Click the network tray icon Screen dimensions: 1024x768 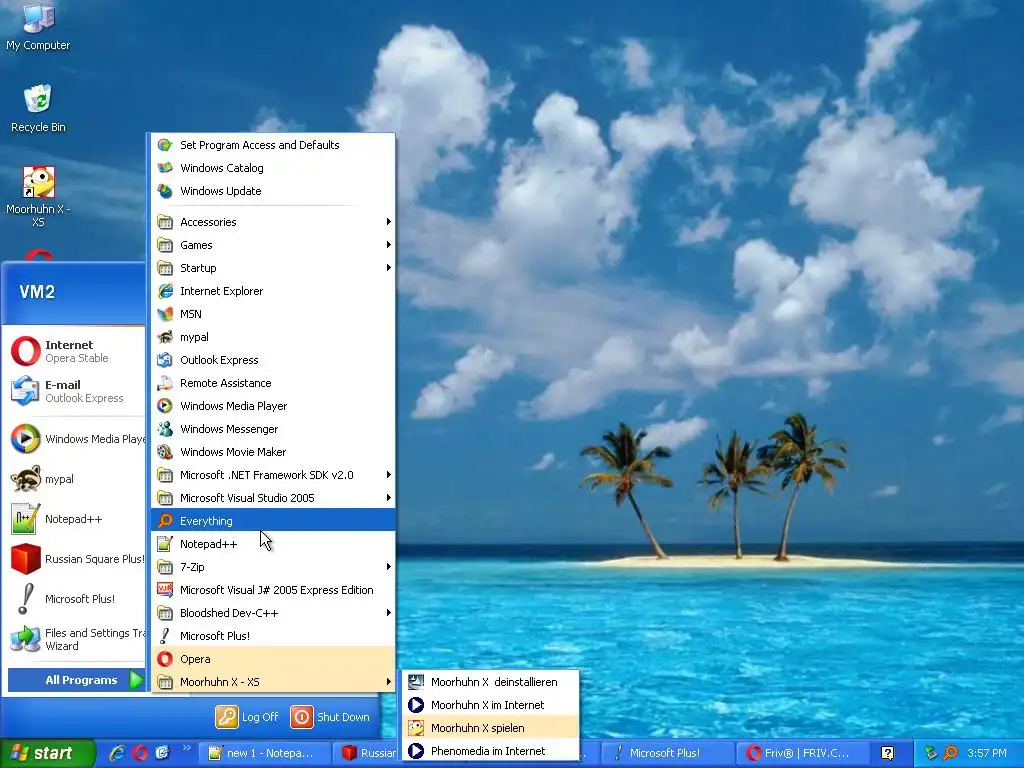coord(931,753)
